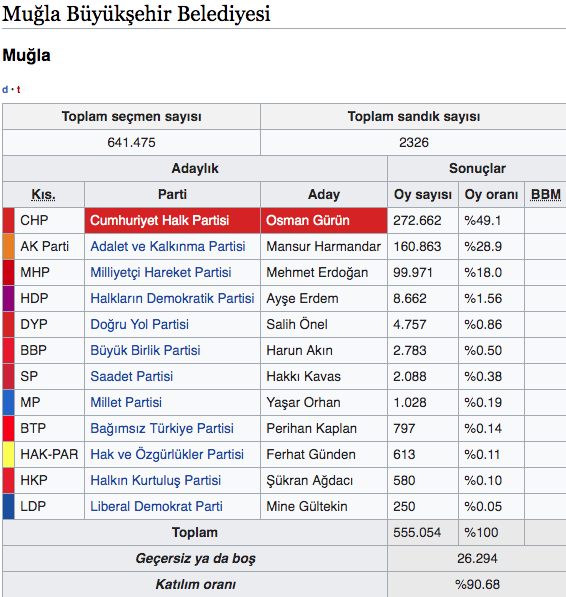Select candidate name Mehmet Erdoğan
The image size is (566, 597).
pyautogui.click(x=317, y=273)
